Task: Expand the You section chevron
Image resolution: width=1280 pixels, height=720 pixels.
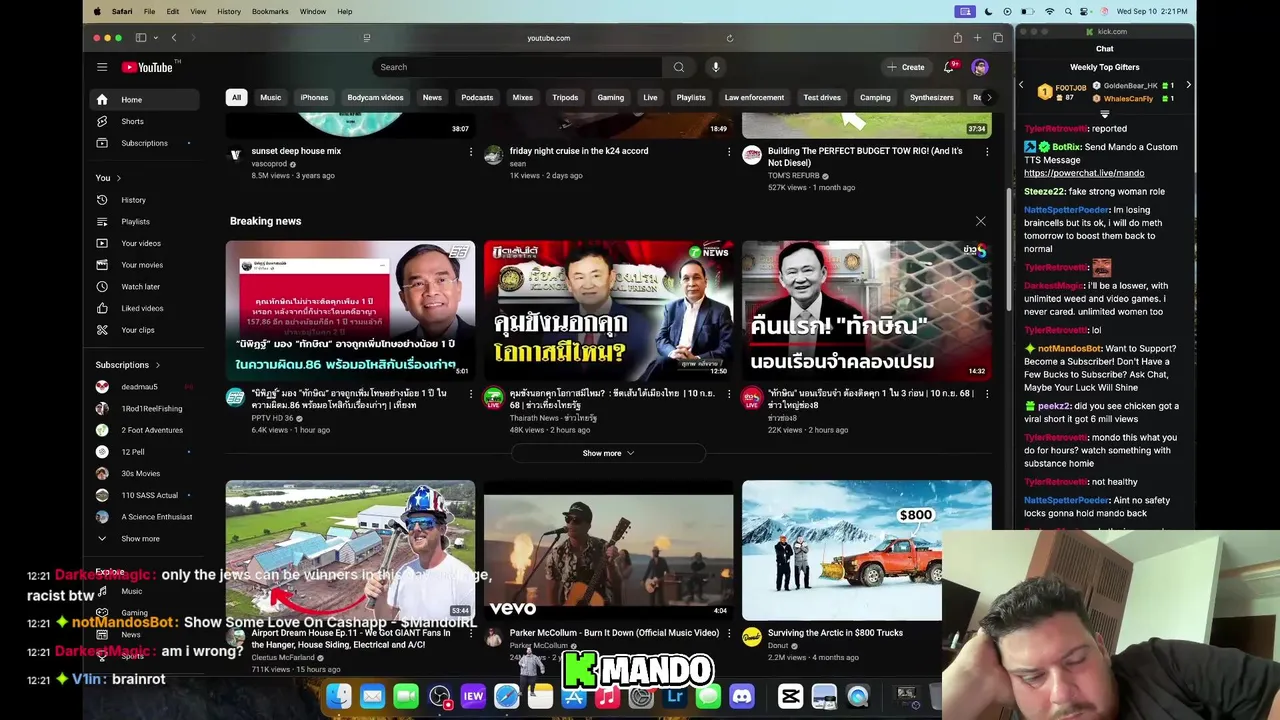Action: [118, 178]
